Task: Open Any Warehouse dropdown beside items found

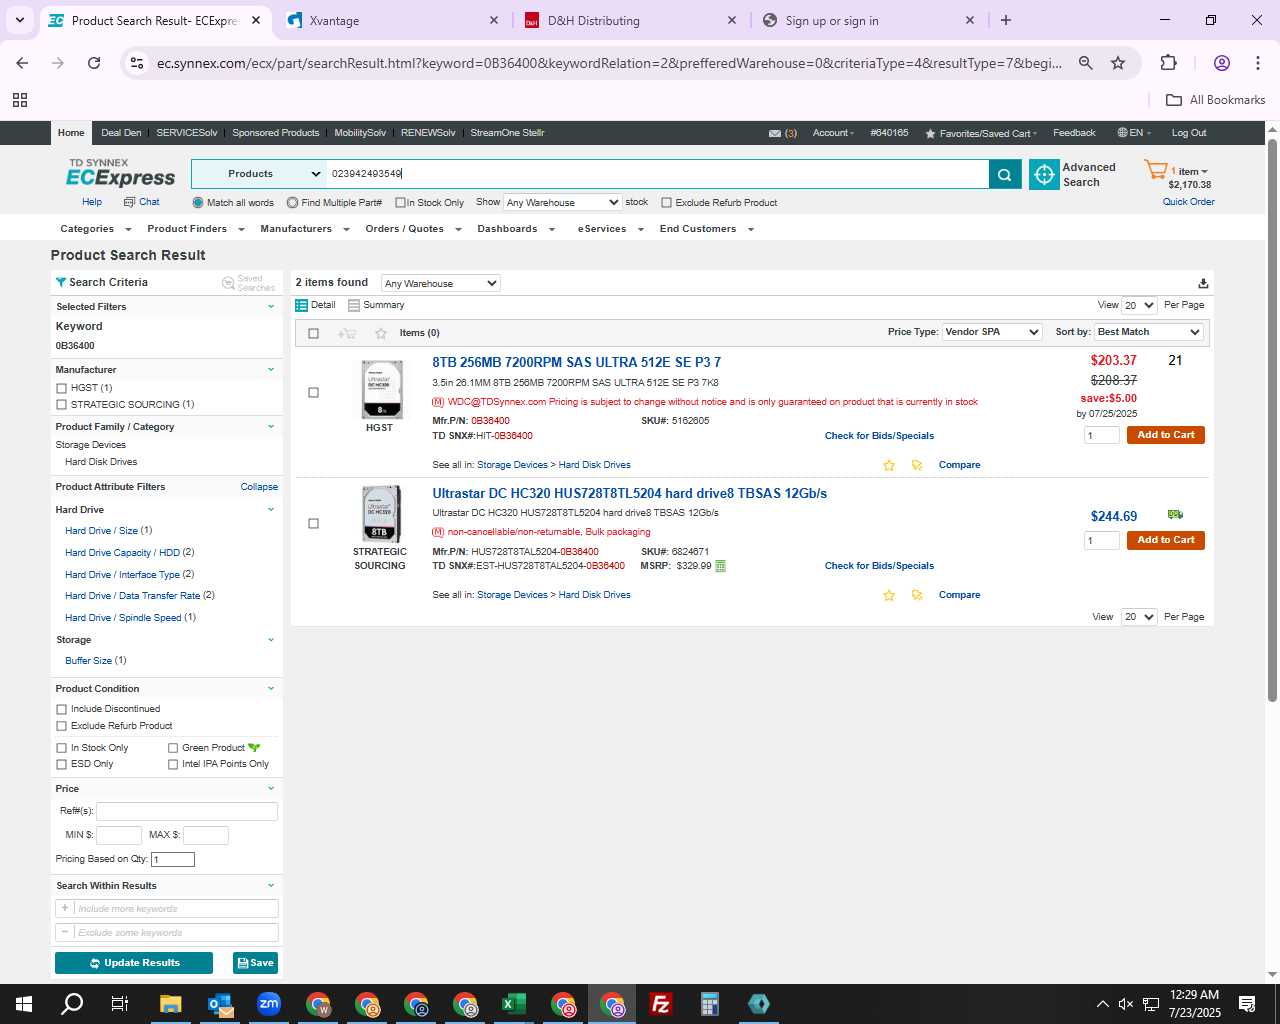Action: pyautogui.click(x=440, y=283)
